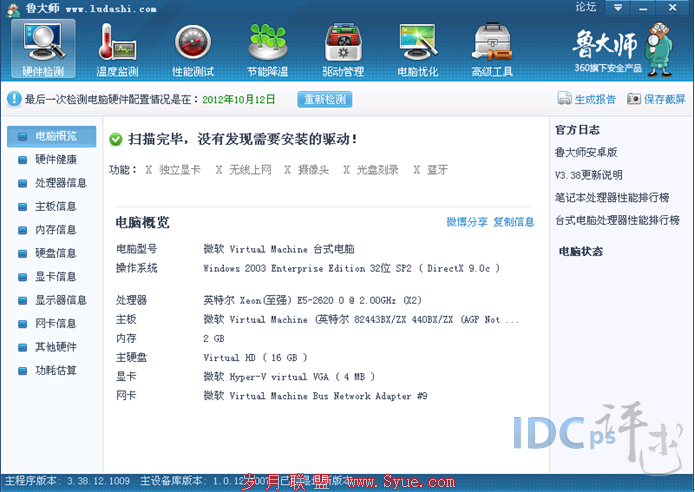Open the 电脑优化 PC optimization tool
Viewport: 695px width, 492px height.
click(x=418, y=50)
